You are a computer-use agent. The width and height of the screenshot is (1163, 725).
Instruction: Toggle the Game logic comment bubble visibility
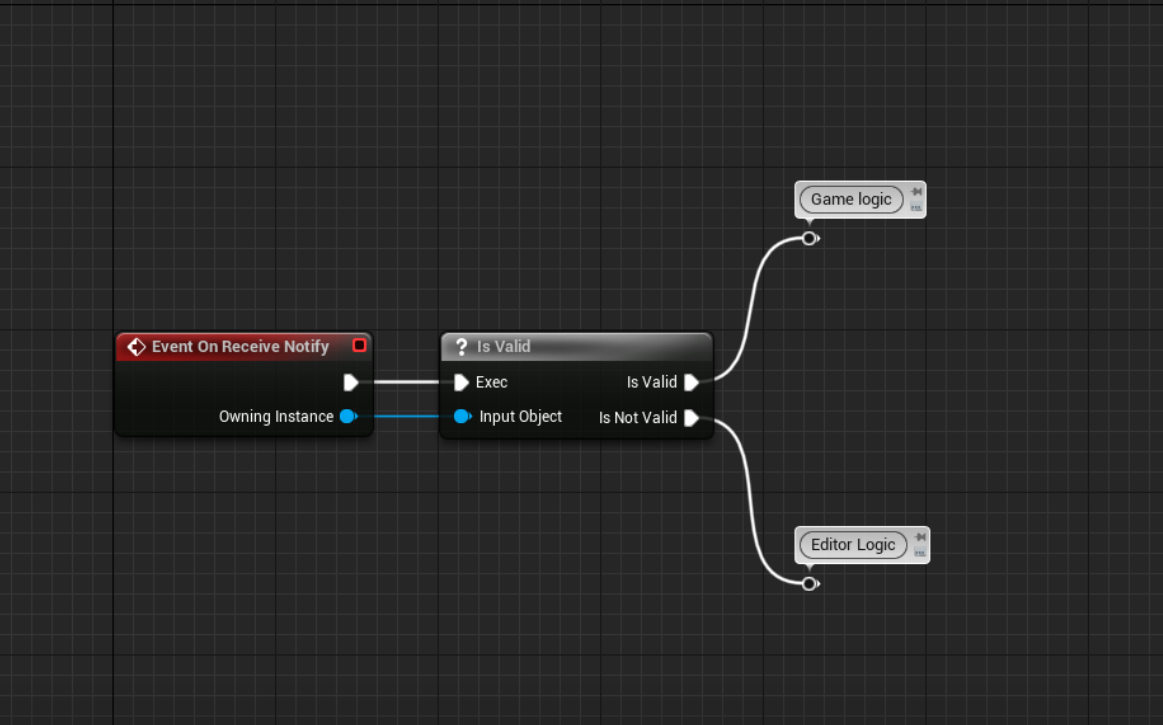(x=917, y=208)
